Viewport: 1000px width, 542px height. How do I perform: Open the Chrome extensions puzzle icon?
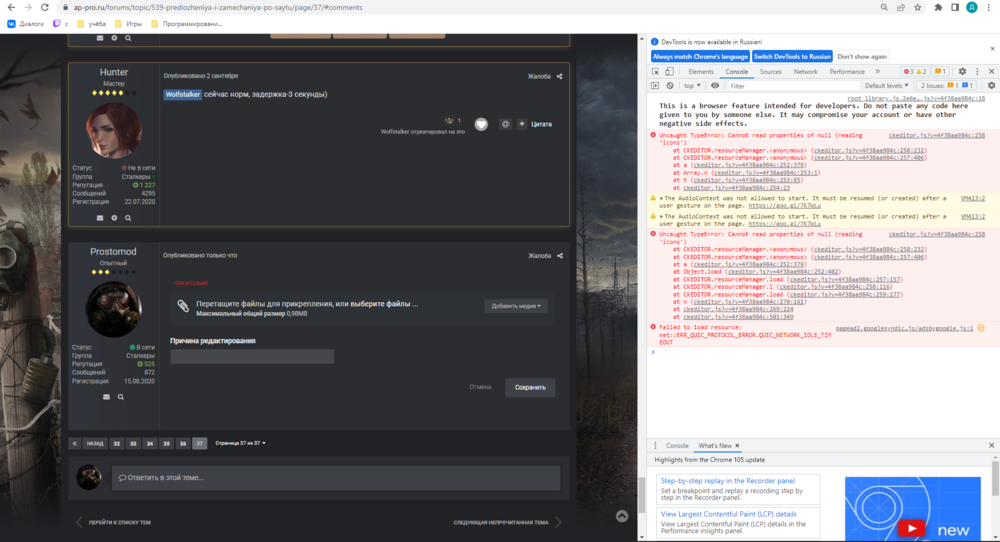coord(938,7)
